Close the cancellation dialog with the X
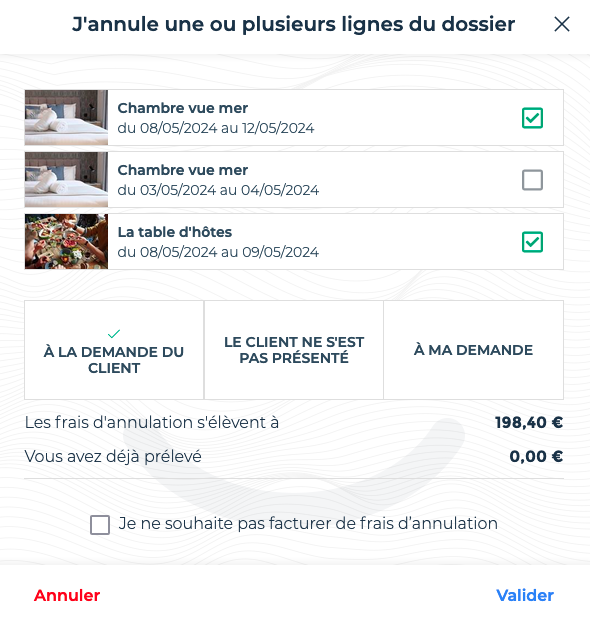The image size is (590, 620). click(562, 24)
